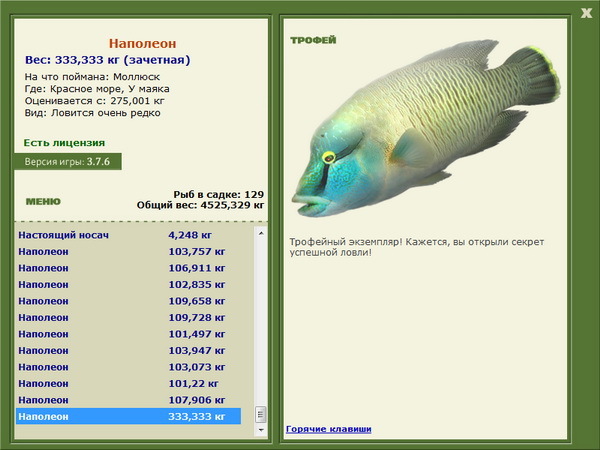Click the Вес: 333,333 кг (зачетная) text
The width and height of the screenshot is (600, 450).
[x=108, y=60]
